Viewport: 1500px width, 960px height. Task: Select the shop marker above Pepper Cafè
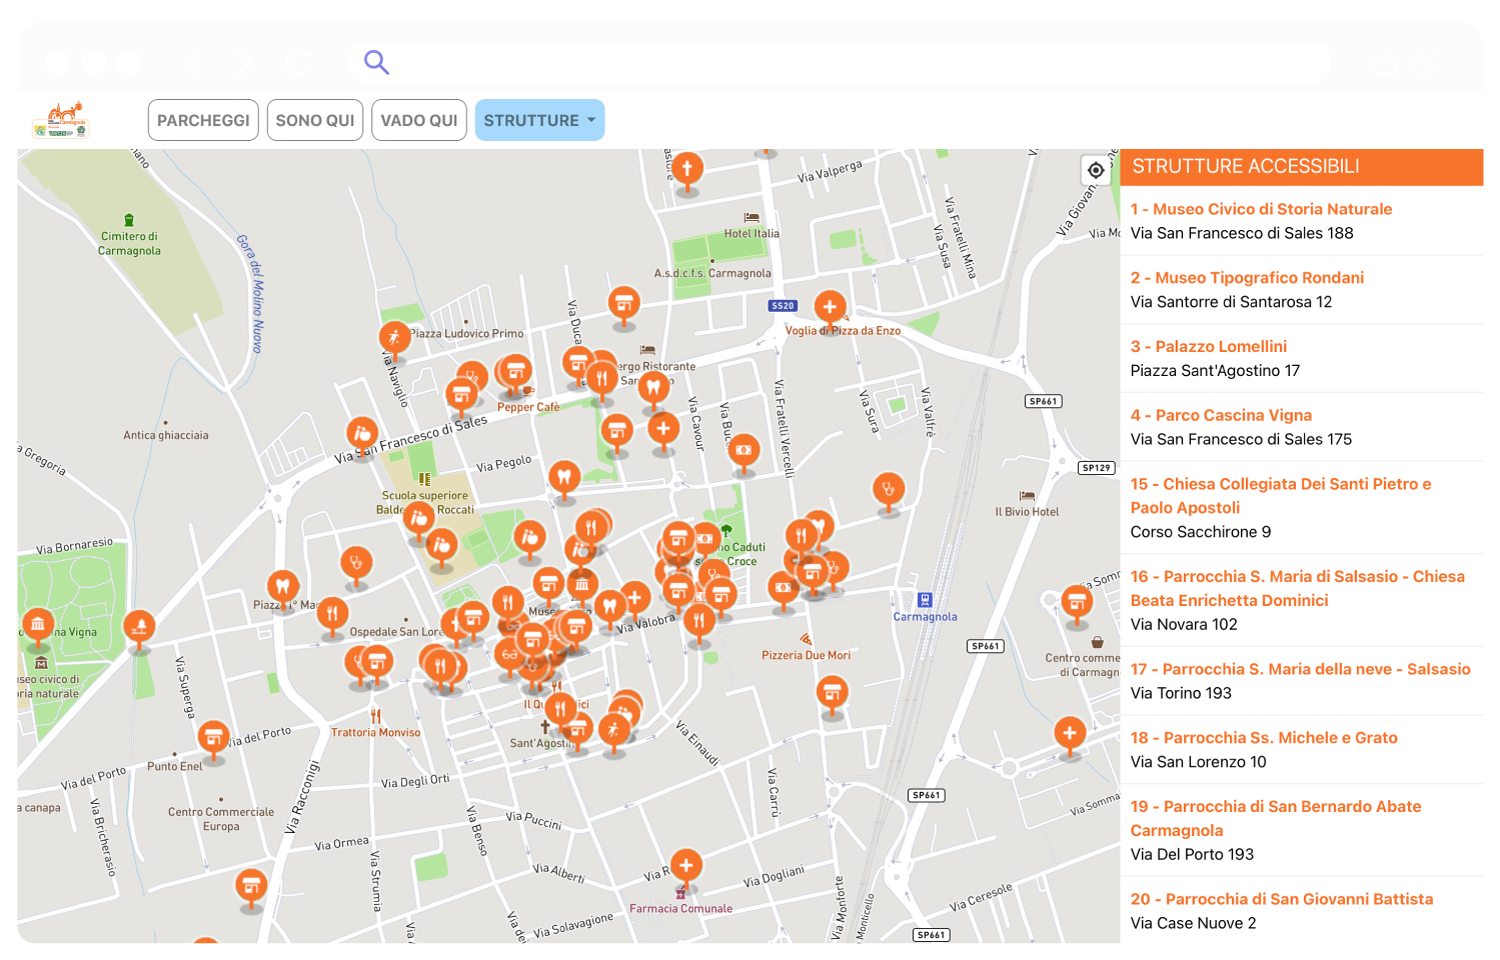pos(515,372)
